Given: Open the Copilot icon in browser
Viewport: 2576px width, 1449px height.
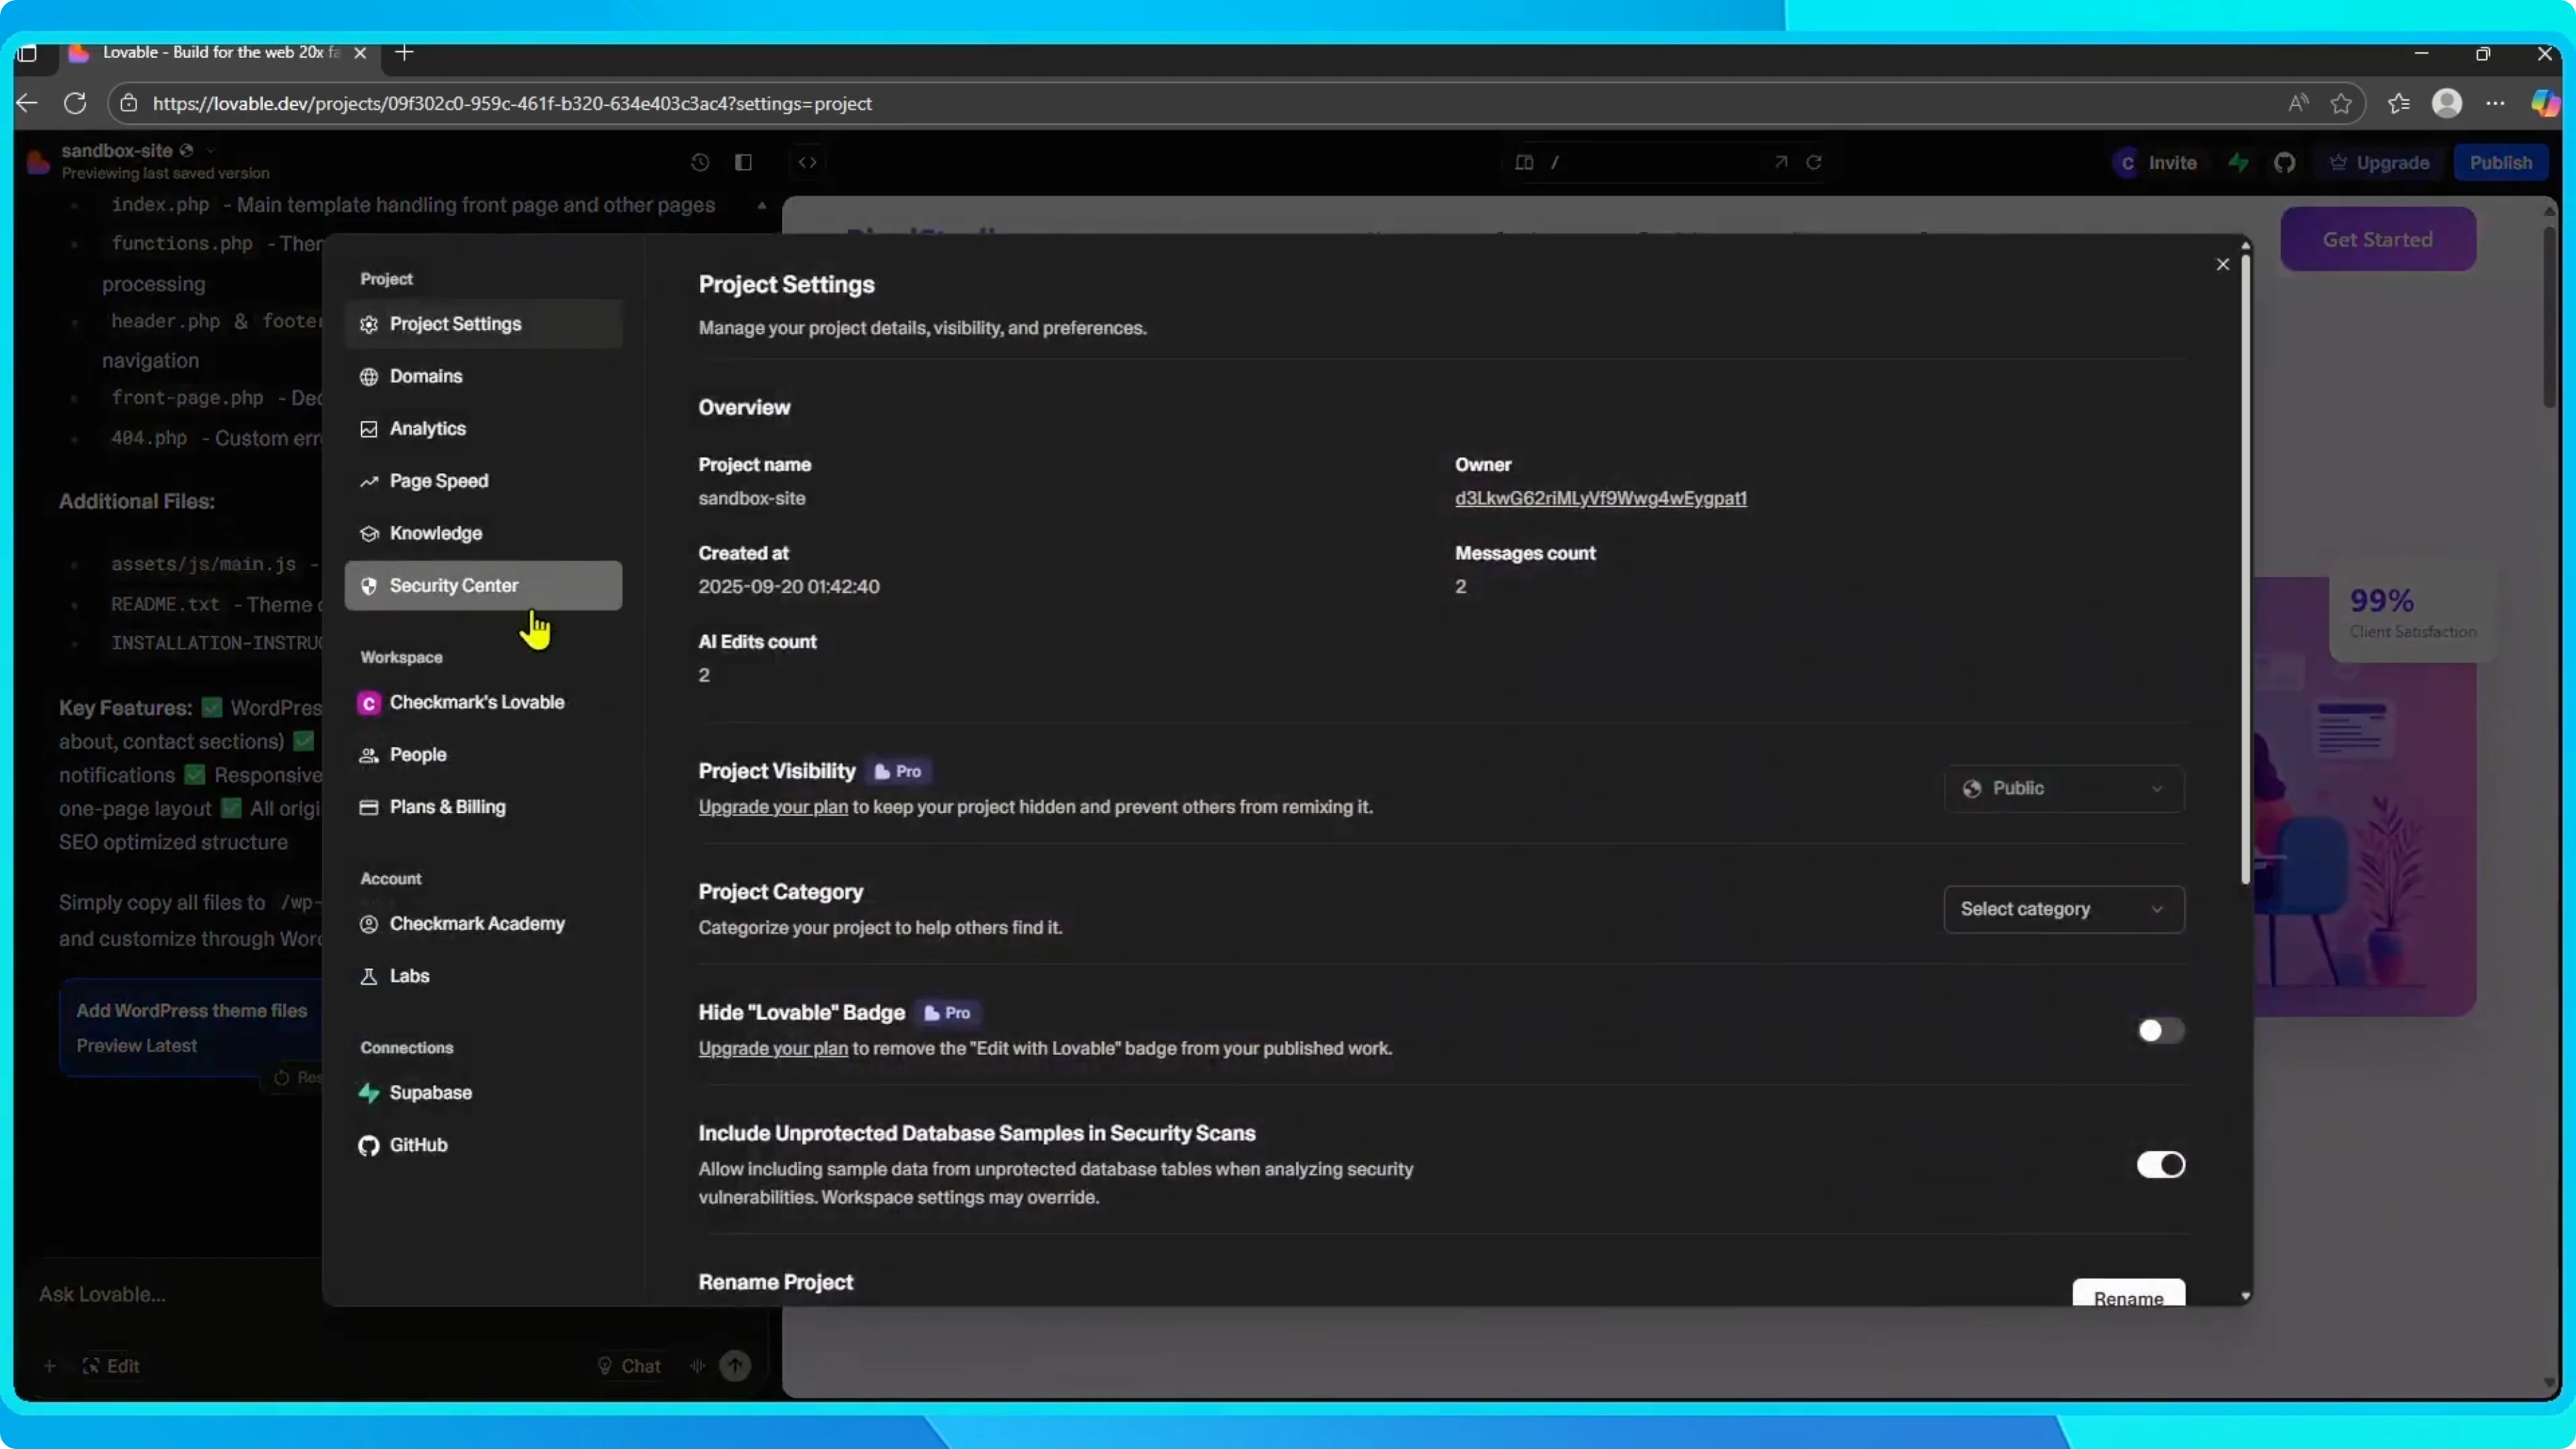Looking at the screenshot, I should pyautogui.click(x=2545, y=103).
